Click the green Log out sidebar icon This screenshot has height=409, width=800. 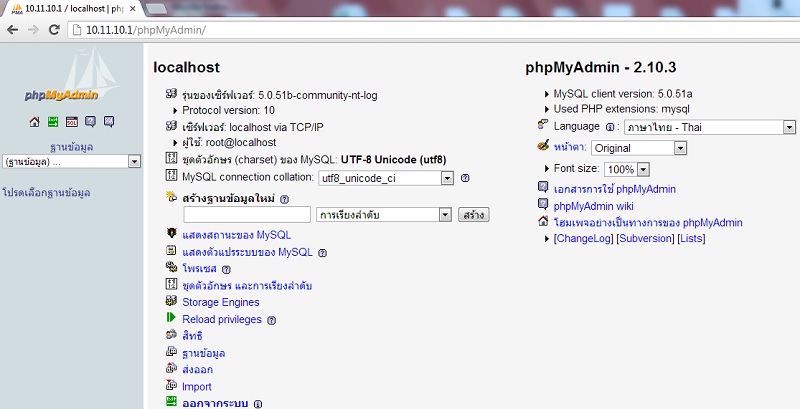pyautogui.click(x=53, y=122)
